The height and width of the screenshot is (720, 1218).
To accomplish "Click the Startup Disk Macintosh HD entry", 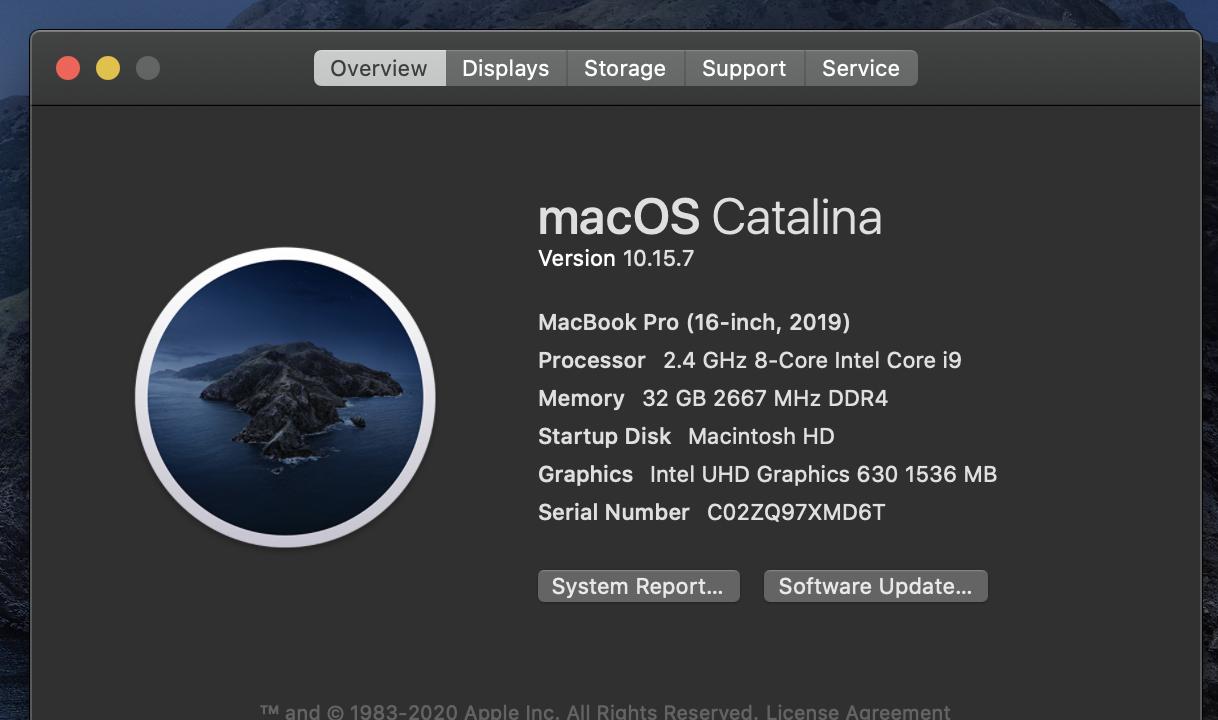I will click(x=686, y=436).
